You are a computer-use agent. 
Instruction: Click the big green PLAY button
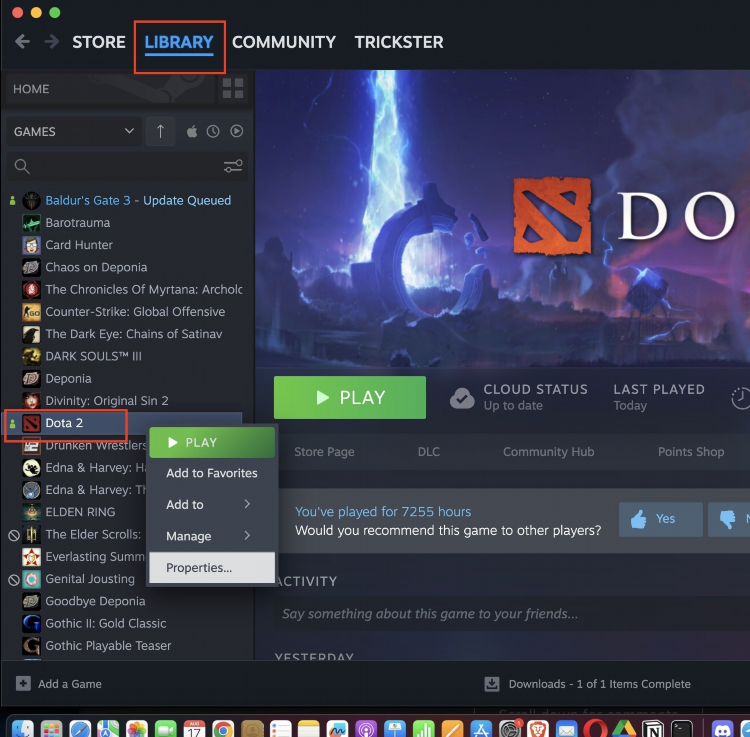click(x=350, y=397)
